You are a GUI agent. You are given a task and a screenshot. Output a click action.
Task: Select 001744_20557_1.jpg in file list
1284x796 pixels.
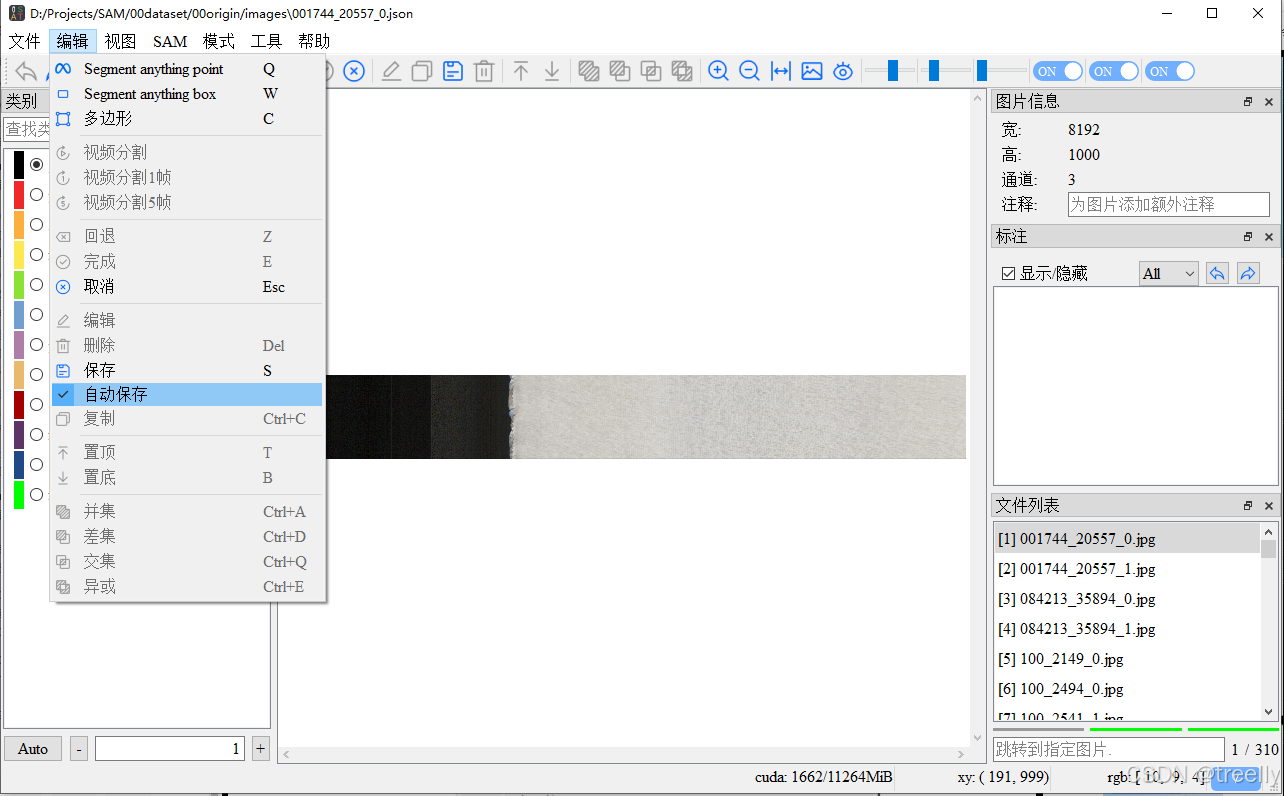(1128, 569)
